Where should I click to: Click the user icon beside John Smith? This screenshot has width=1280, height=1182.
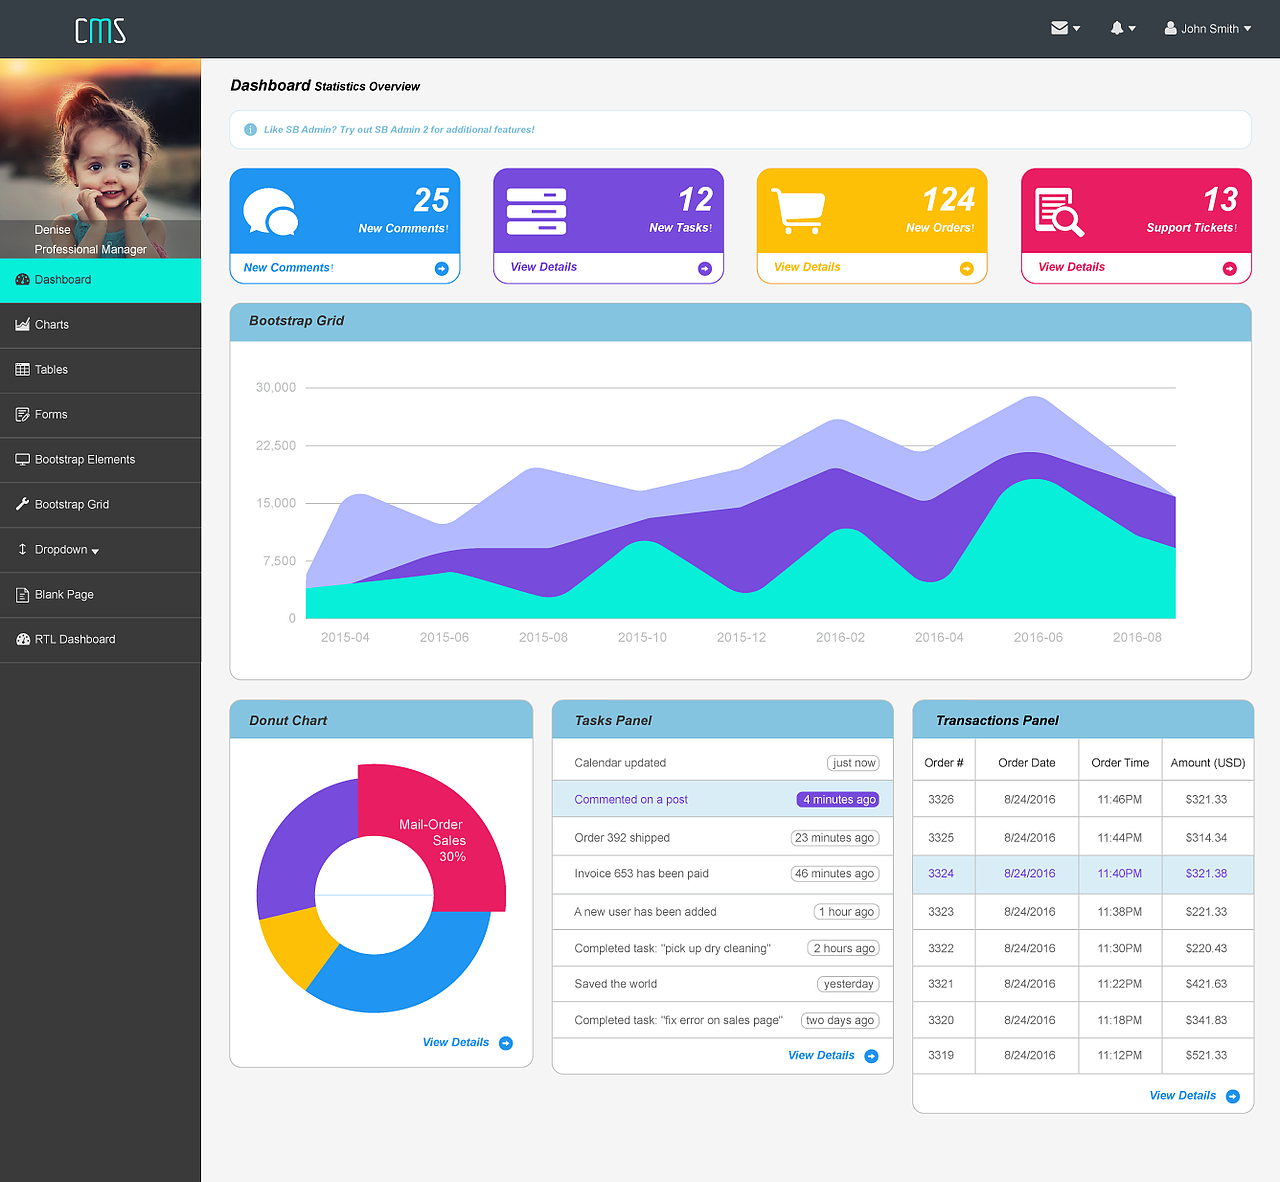click(1170, 28)
